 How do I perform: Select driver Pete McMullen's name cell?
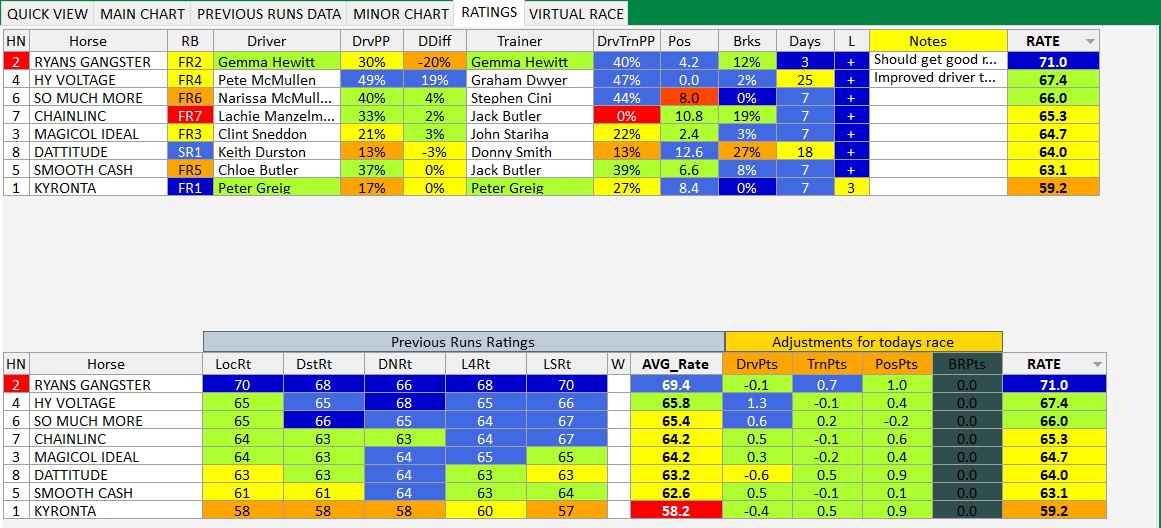tap(267, 79)
